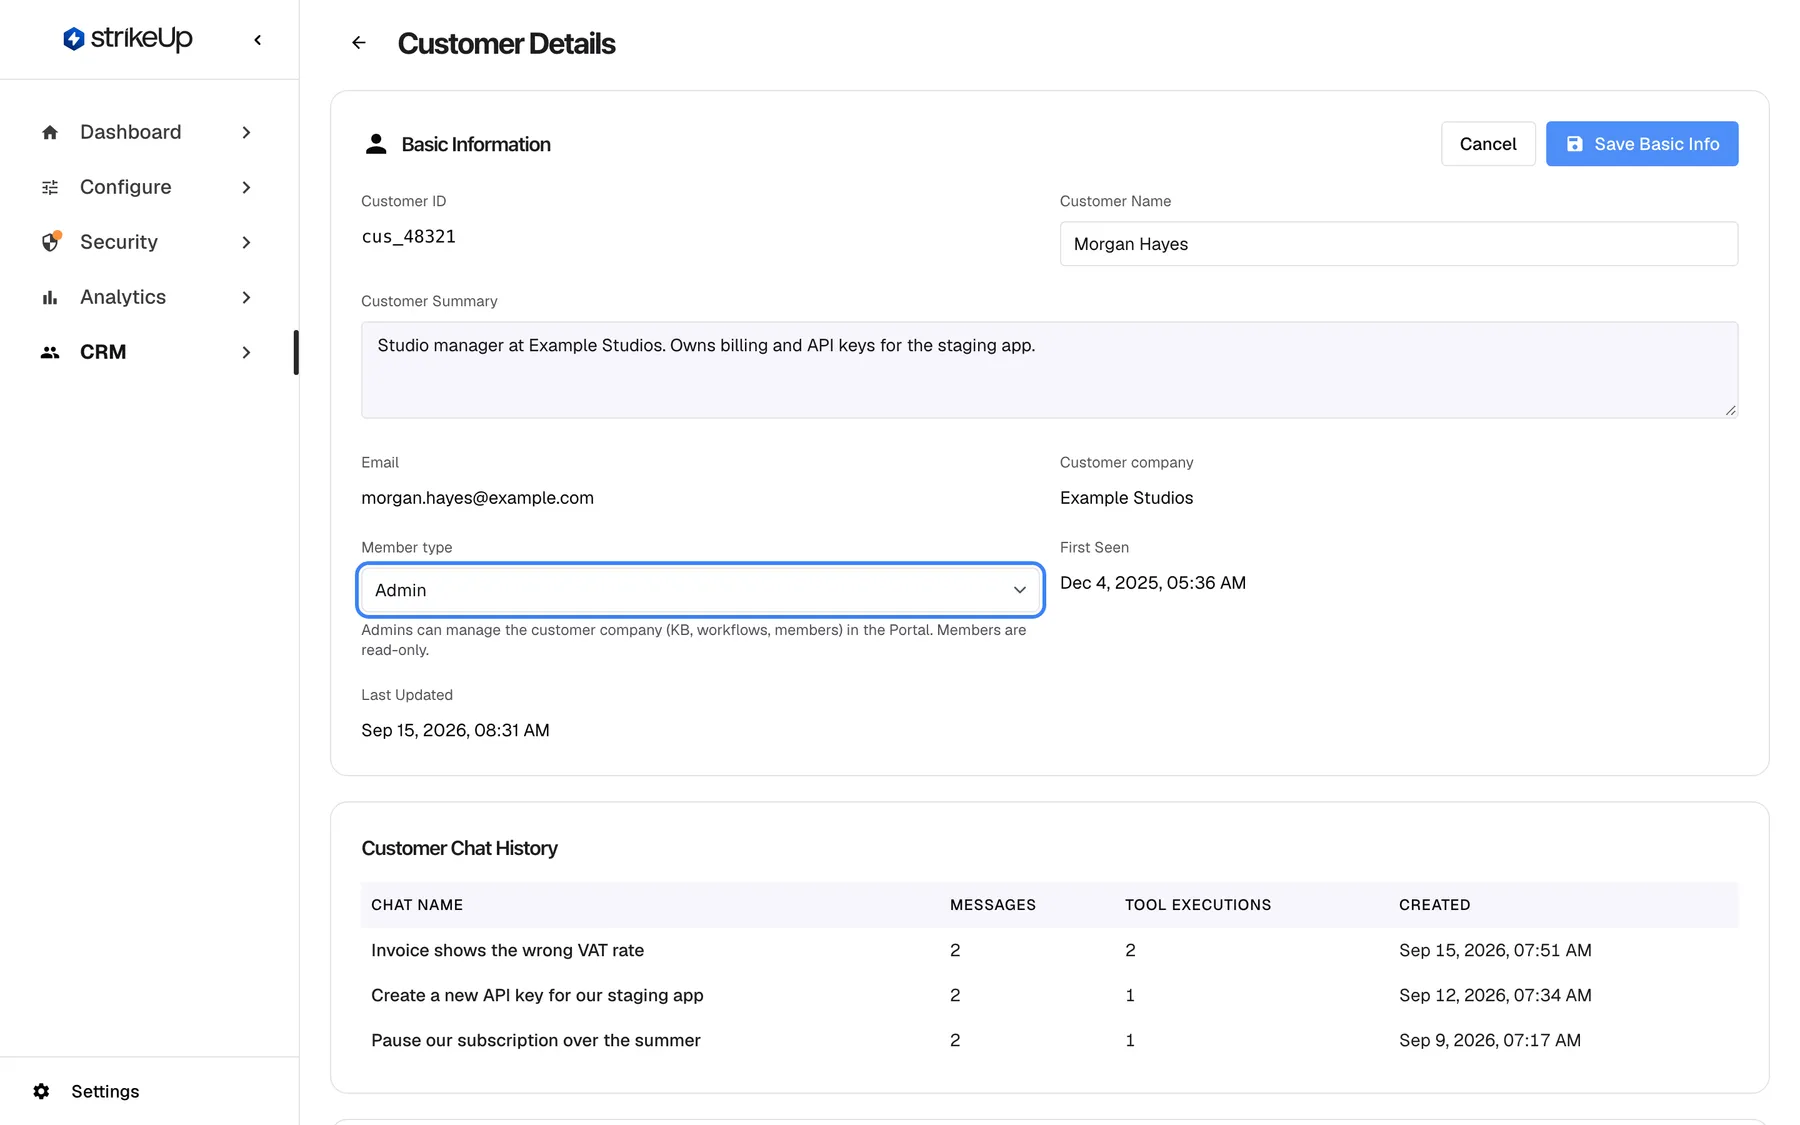Click the CREATED column header
This screenshot has height=1125, width=1800.
[1435, 905]
